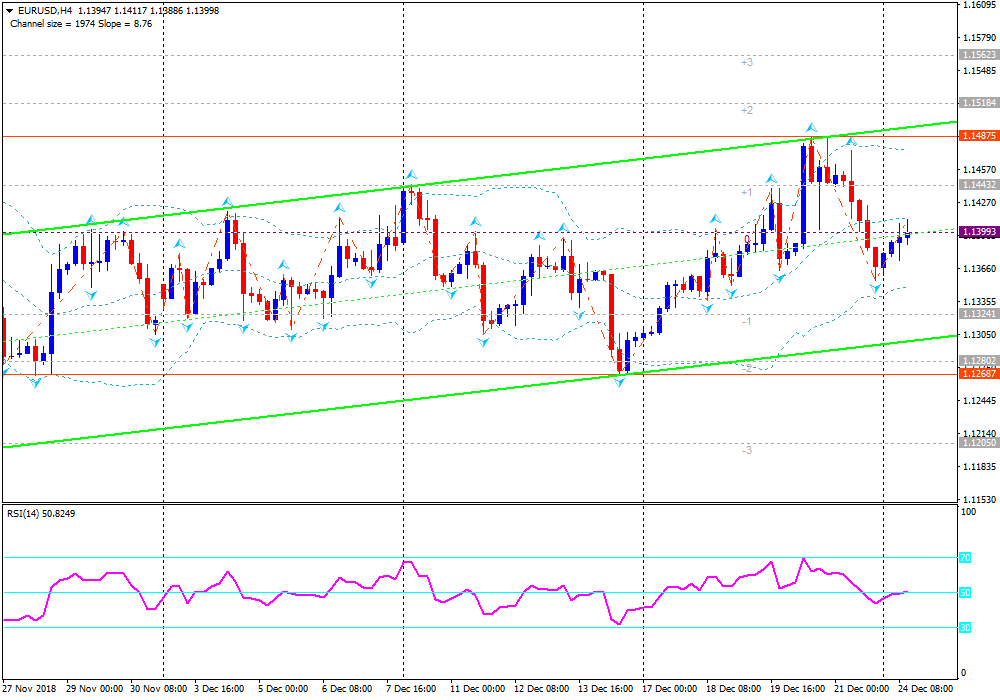
Task: Click the 13 Dec 16:00 time label
Action: 605,689
